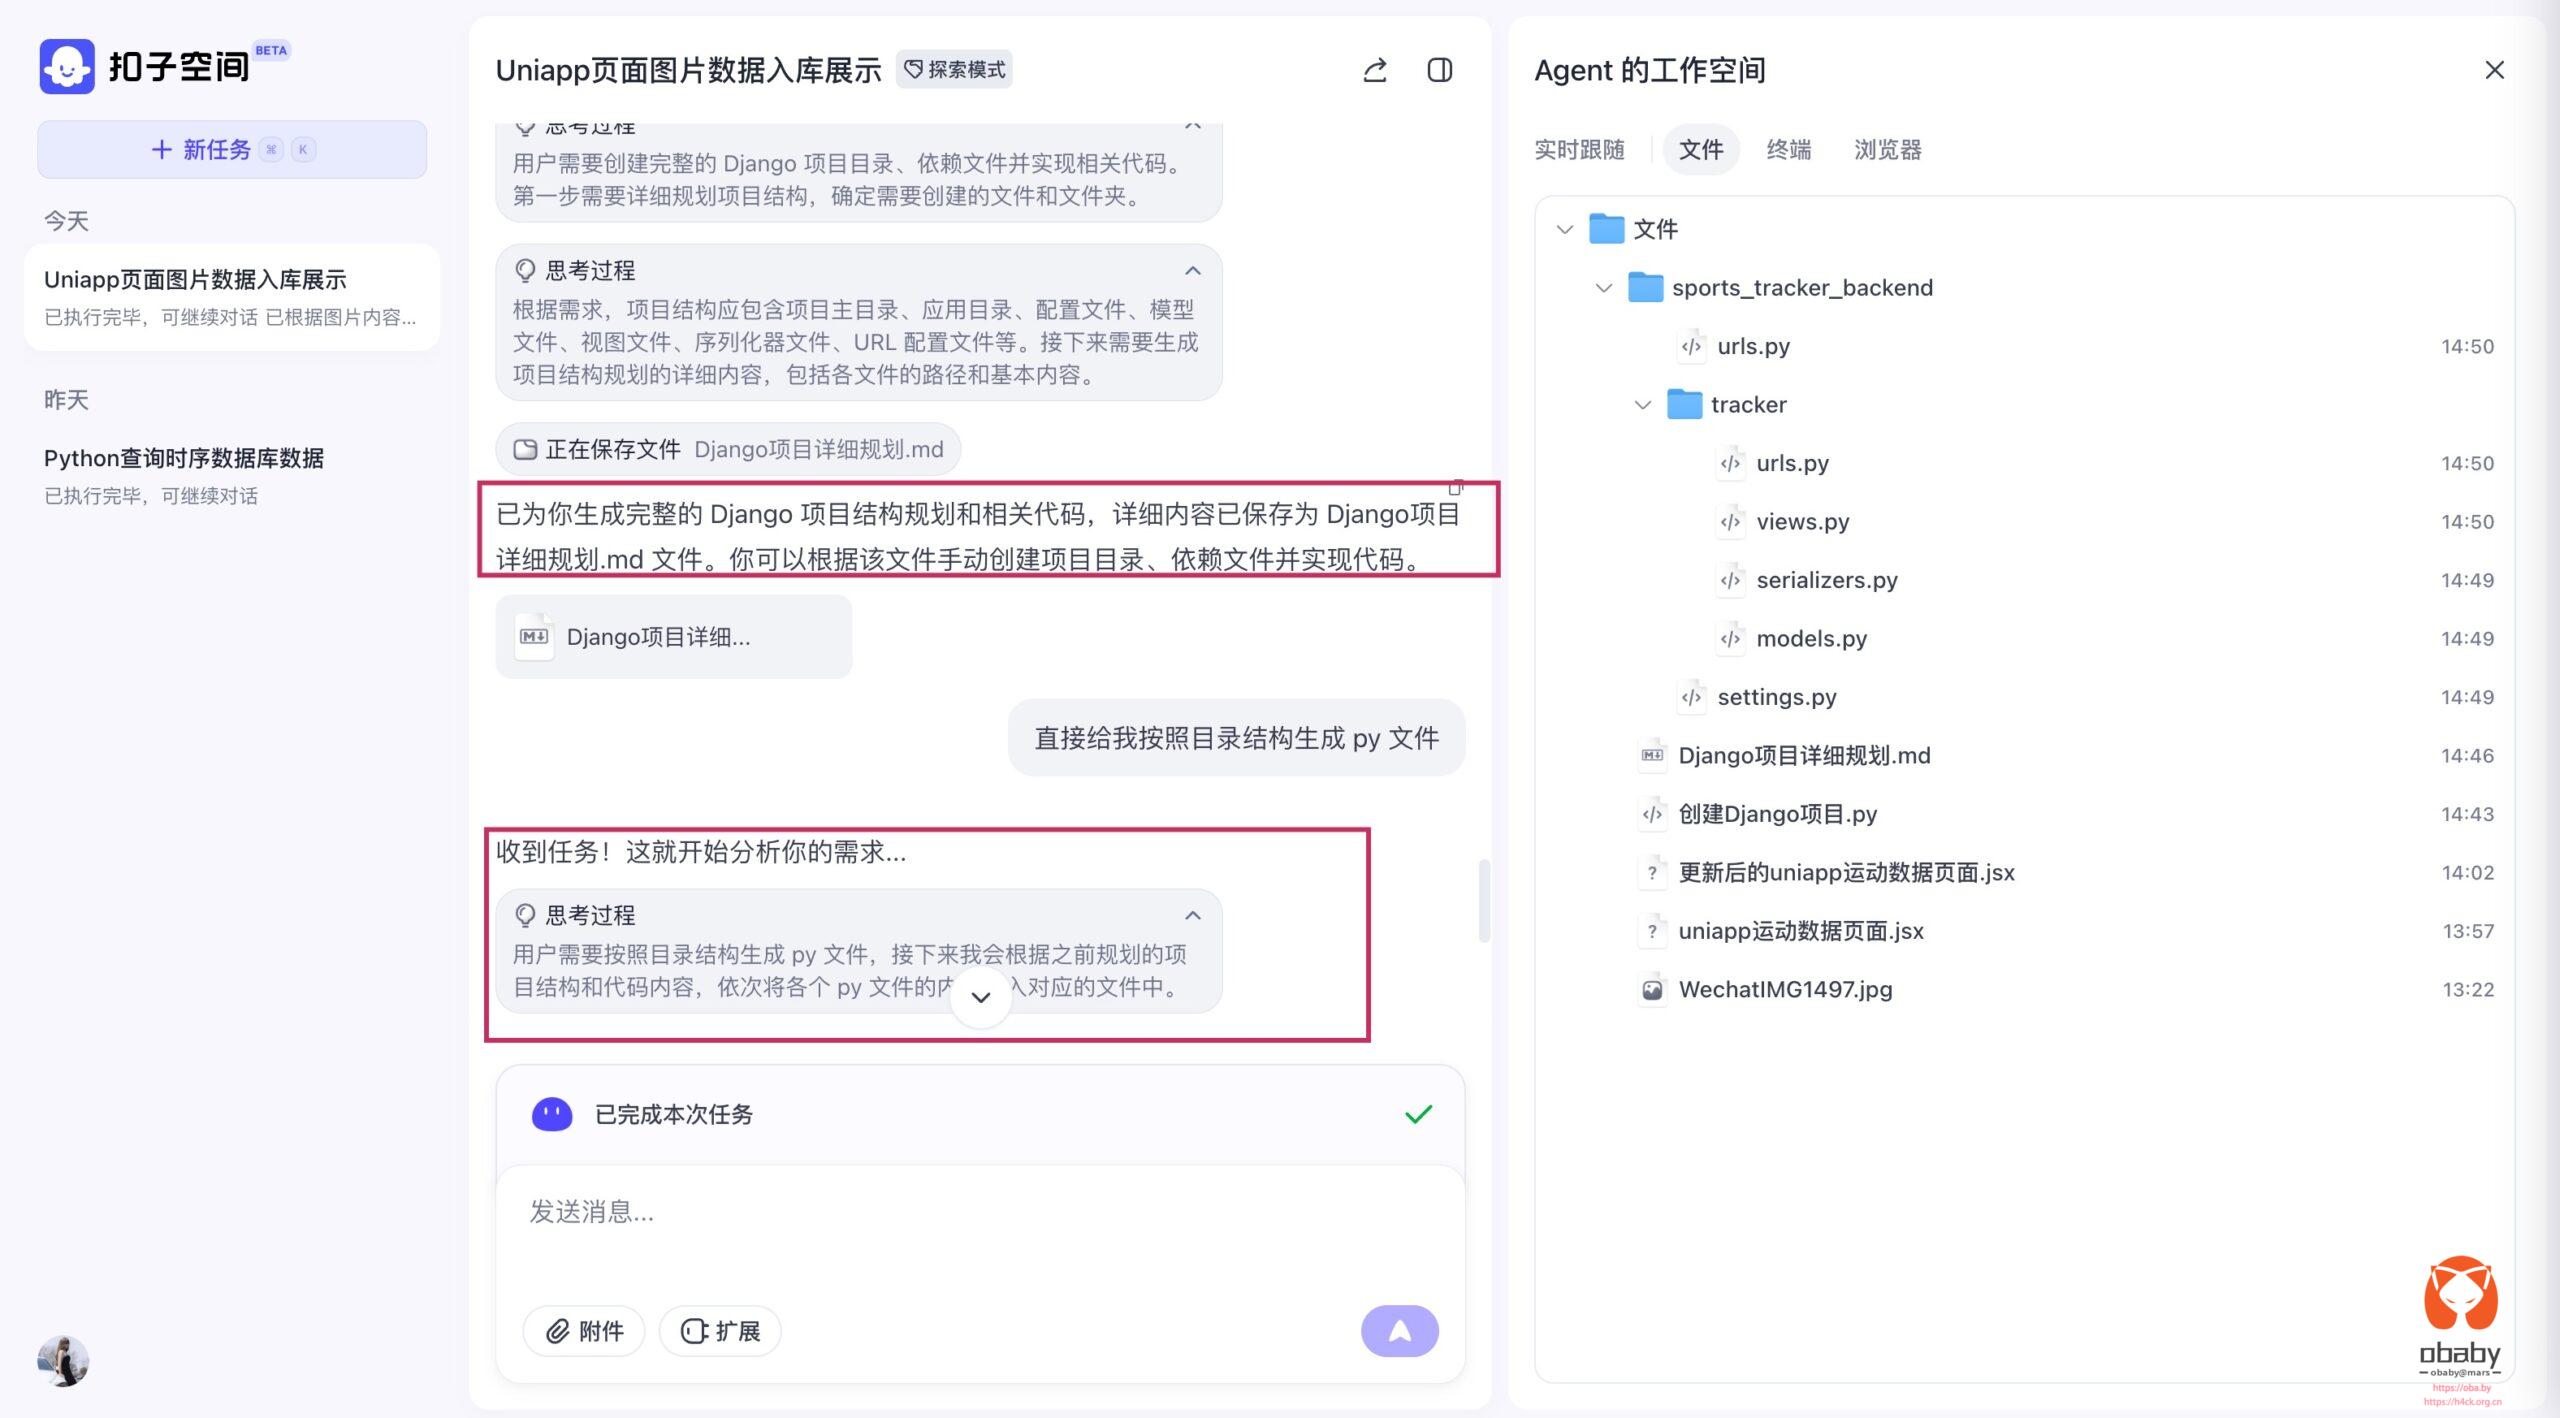2560x1418 pixels.
Task: Collapse the 用户需要按照目录结构 思考过程 block chevron
Action: coord(1192,916)
